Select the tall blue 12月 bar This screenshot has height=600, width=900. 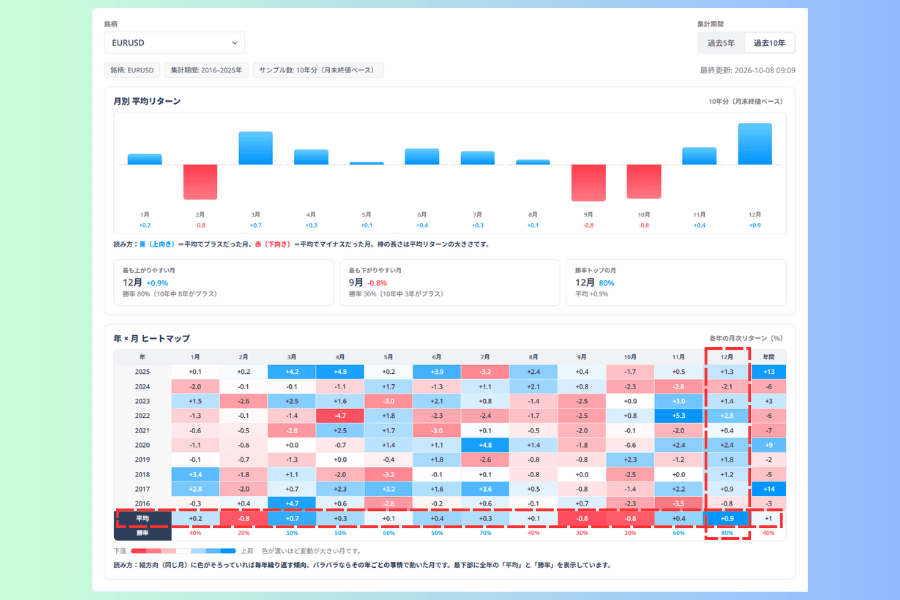(x=755, y=144)
